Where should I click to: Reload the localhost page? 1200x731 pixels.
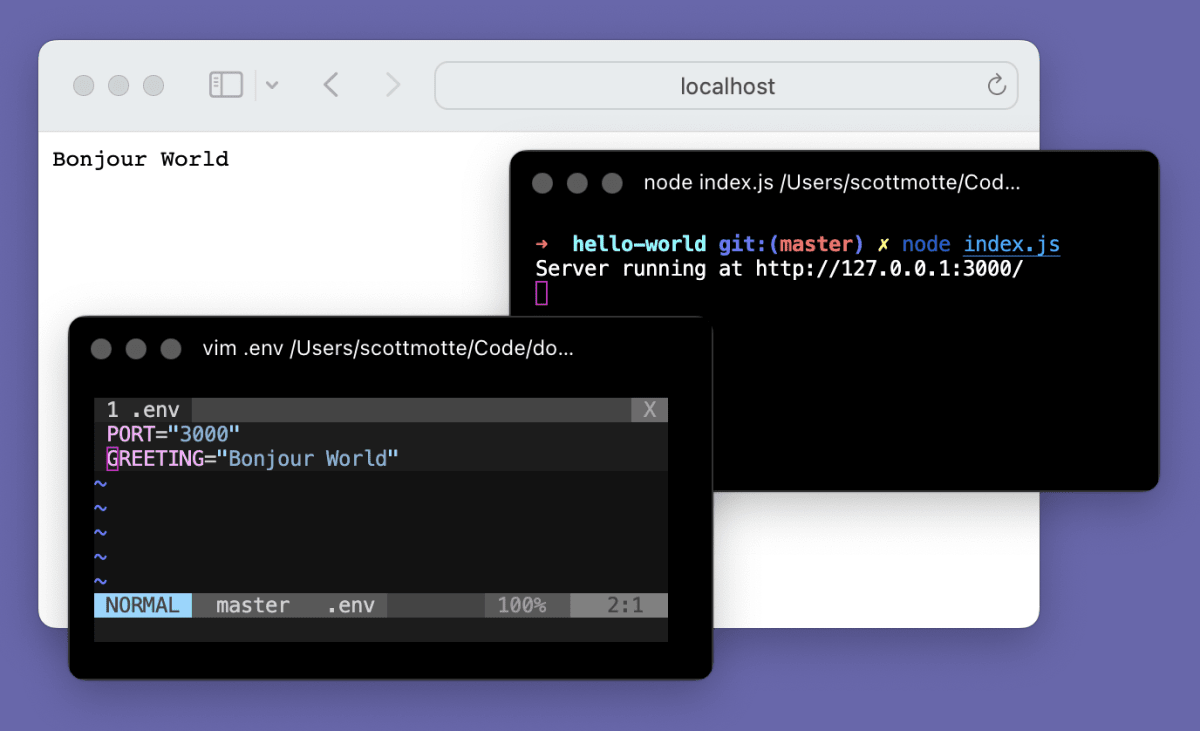pos(996,85)
